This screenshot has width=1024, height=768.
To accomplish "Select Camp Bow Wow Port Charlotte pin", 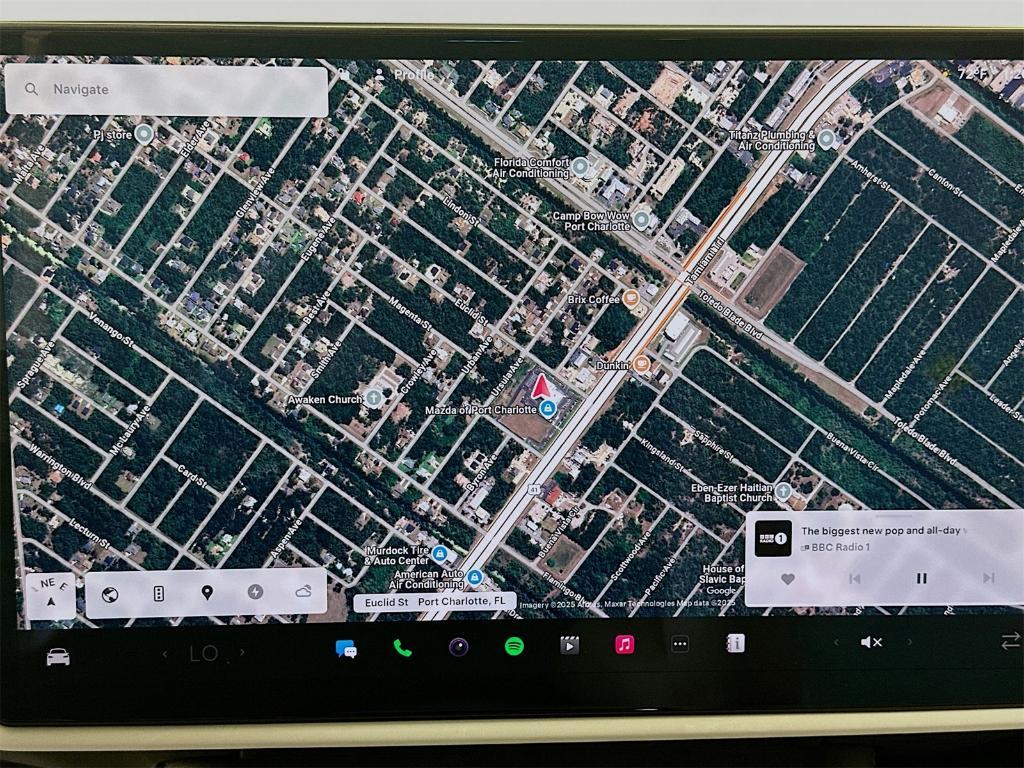I will (641, 220).
